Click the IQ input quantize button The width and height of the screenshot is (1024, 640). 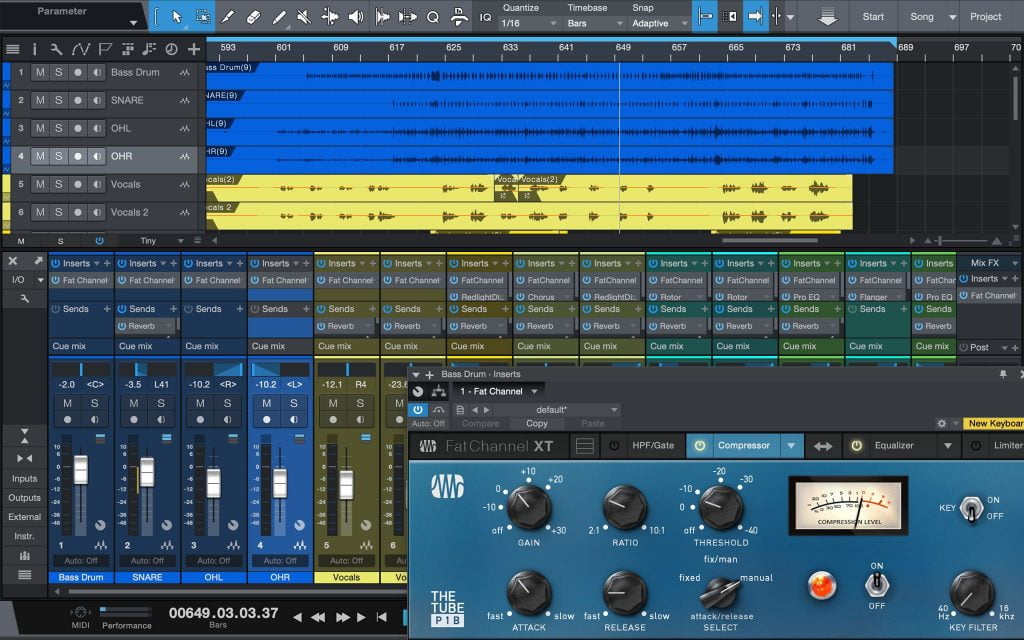485,17
